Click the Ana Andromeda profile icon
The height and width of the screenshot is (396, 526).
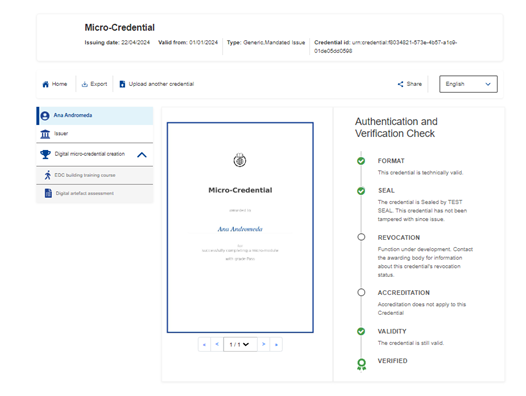(x=45, y=116)
